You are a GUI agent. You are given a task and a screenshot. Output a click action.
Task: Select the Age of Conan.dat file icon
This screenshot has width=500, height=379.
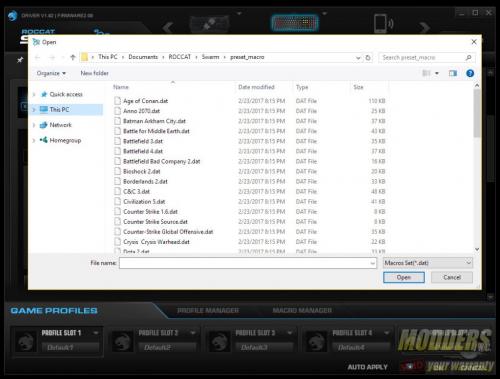(x=117, y=101)
